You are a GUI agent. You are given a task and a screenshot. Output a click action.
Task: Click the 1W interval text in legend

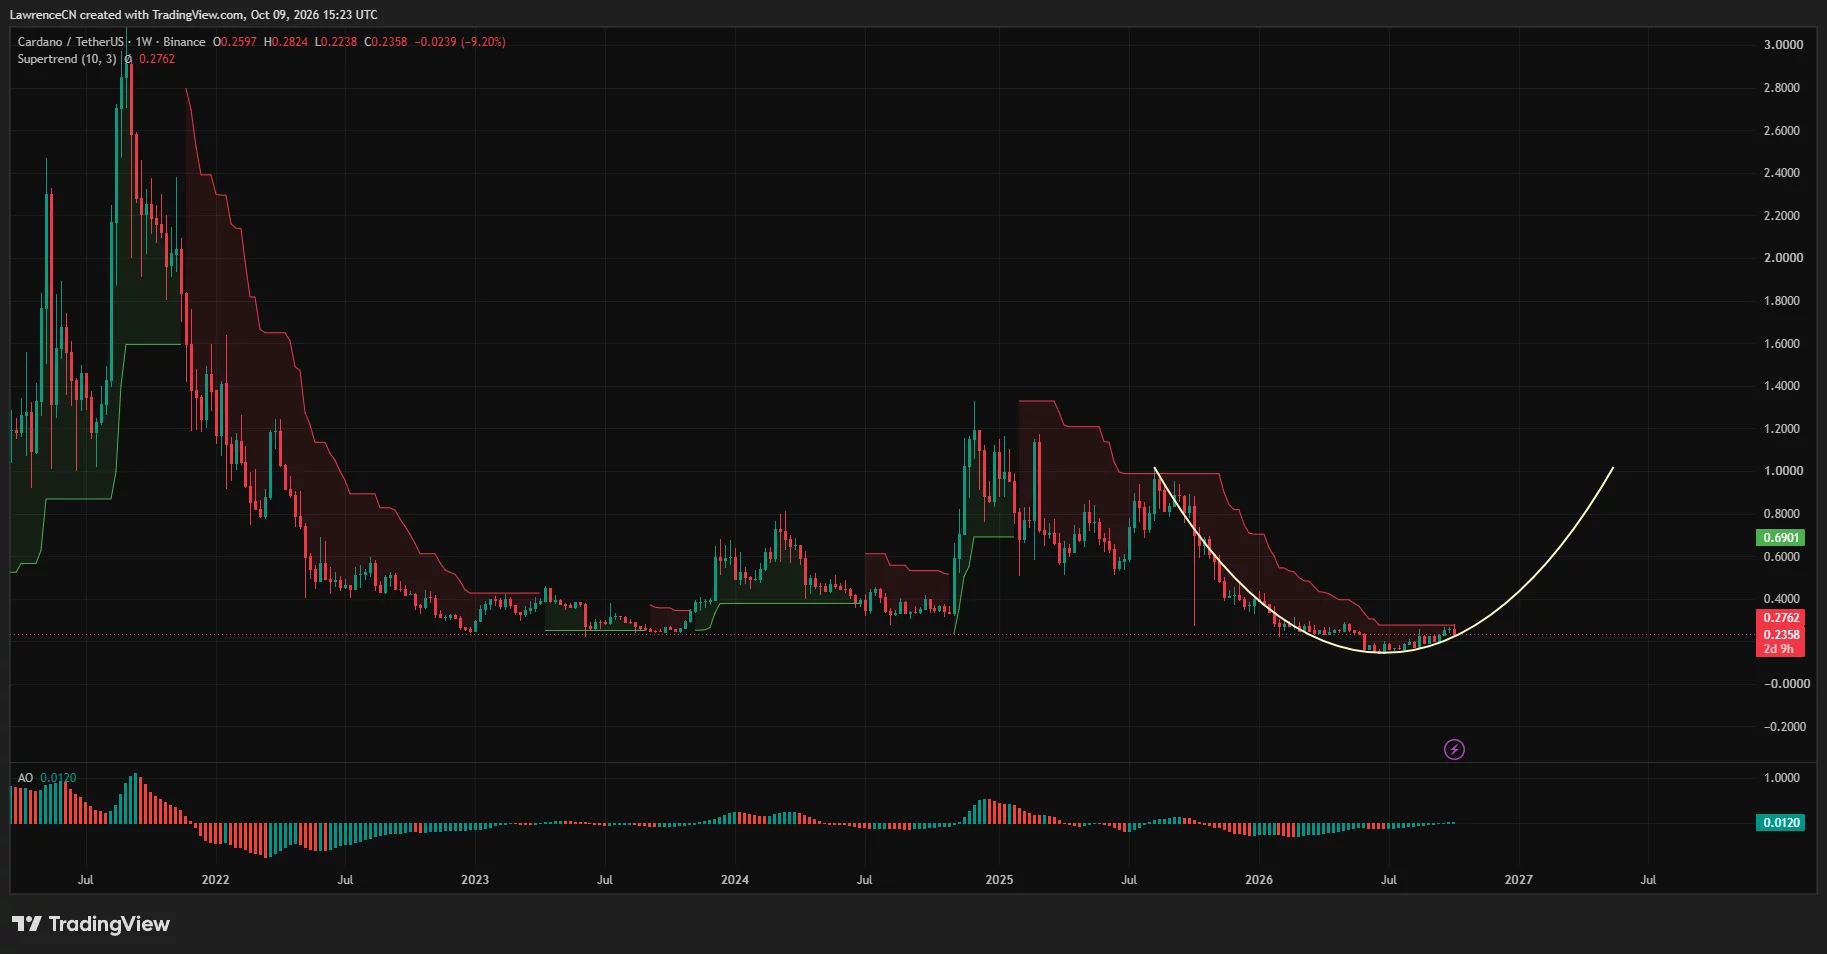click(x=144, y=42)
